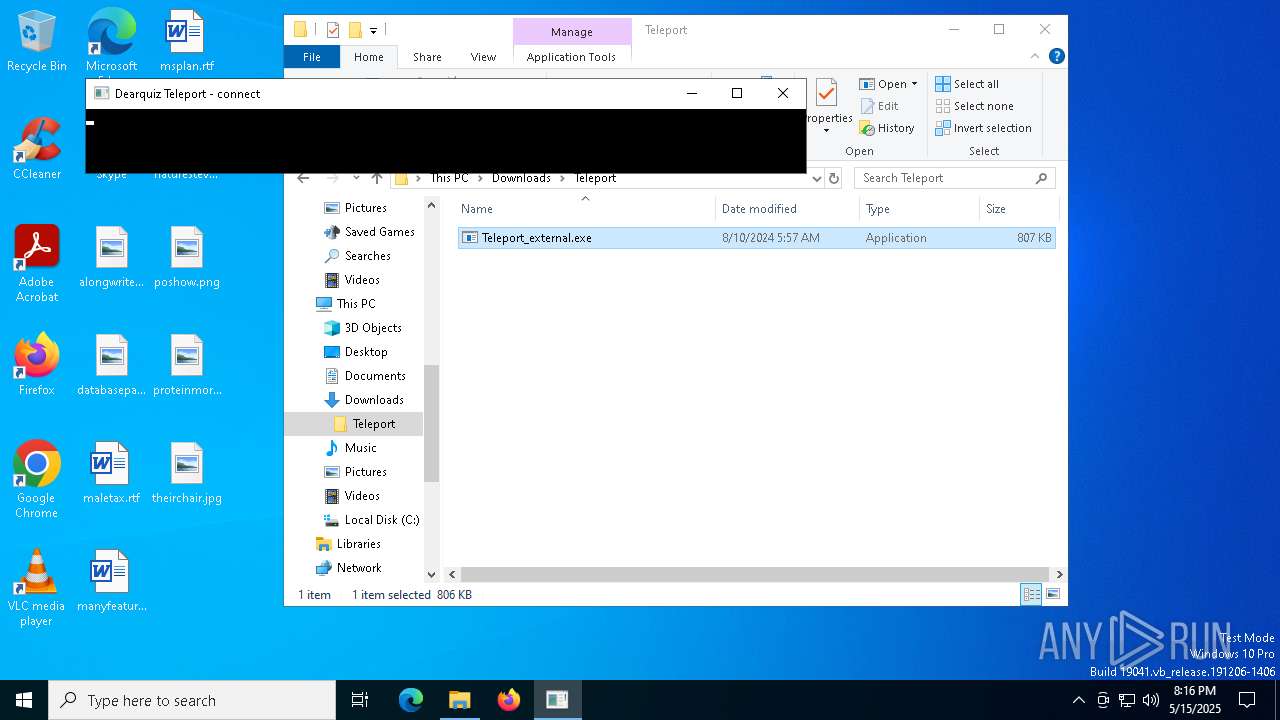The height and width of the screenshot is (720, 1280).
Task: Open the Recycle Bin desktop icon
Action: (37, 42)
